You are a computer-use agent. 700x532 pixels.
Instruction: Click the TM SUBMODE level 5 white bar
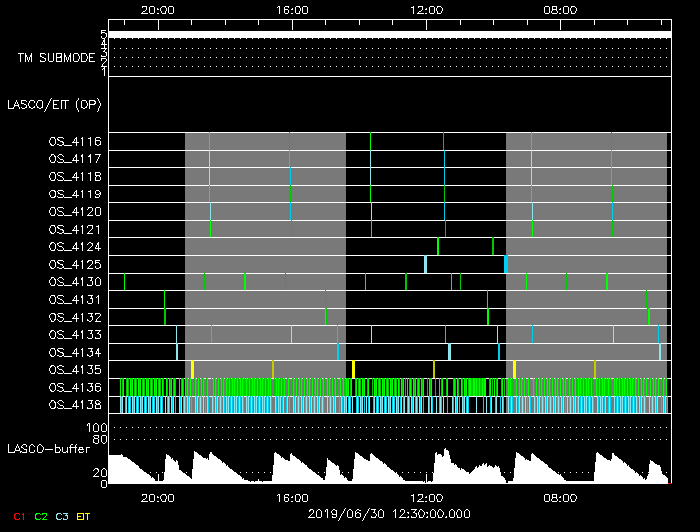click(390, 35)
